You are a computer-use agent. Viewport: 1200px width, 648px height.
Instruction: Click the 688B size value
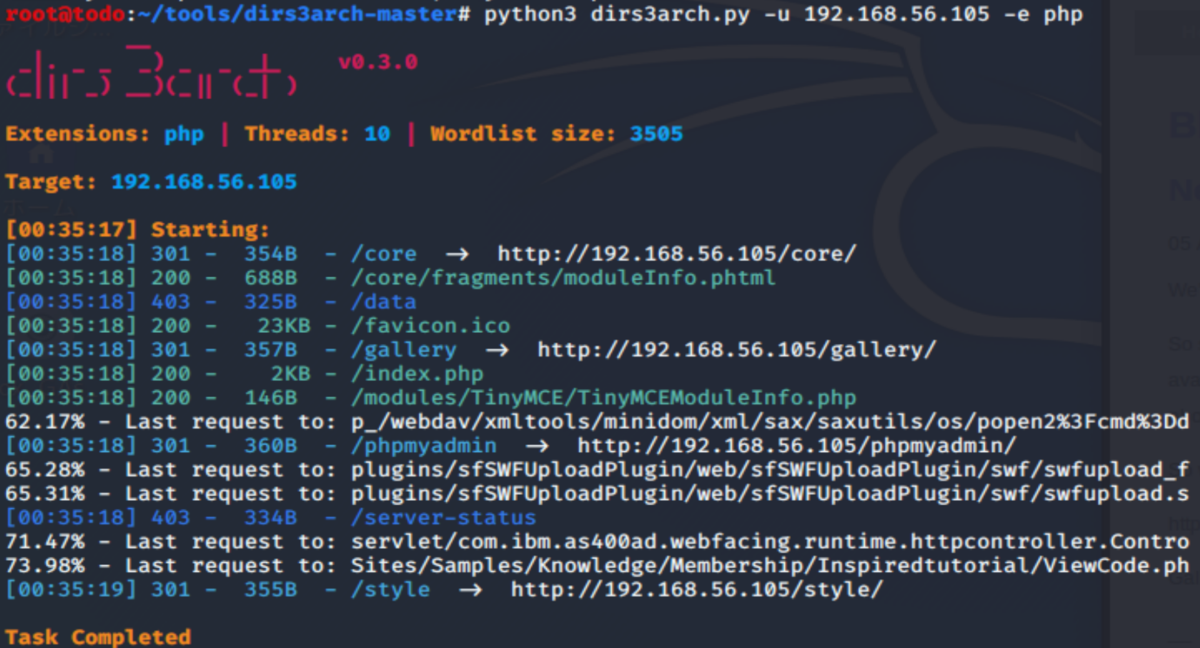[x=271, y=278]
